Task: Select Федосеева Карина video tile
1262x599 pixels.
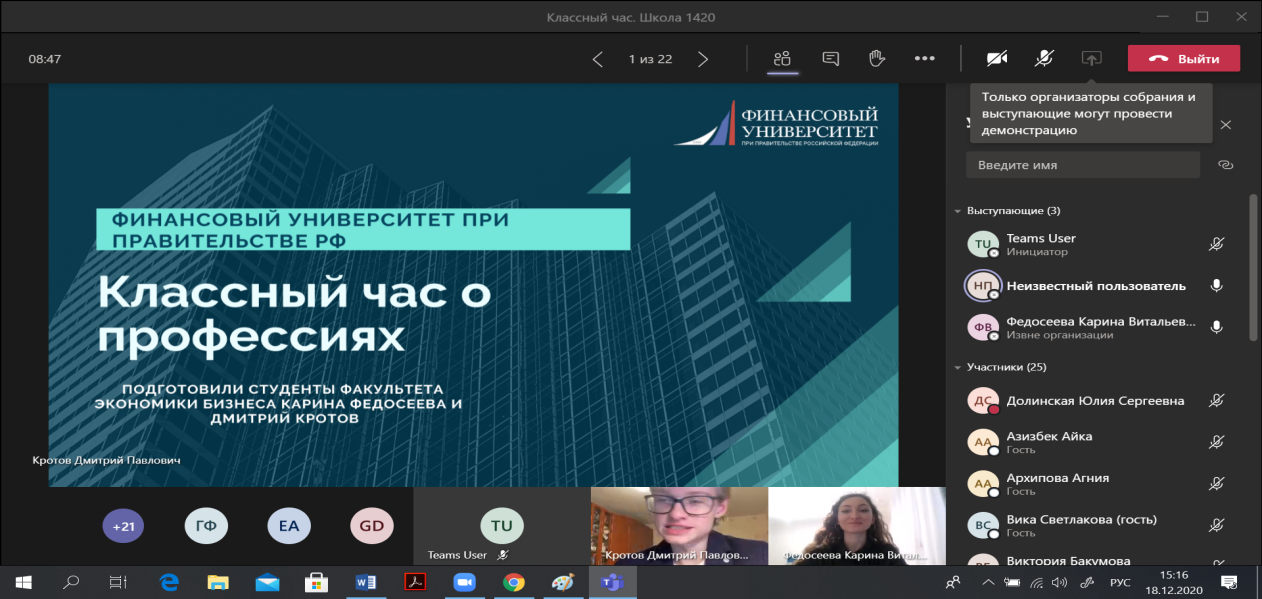Action: tap(856, 526)
